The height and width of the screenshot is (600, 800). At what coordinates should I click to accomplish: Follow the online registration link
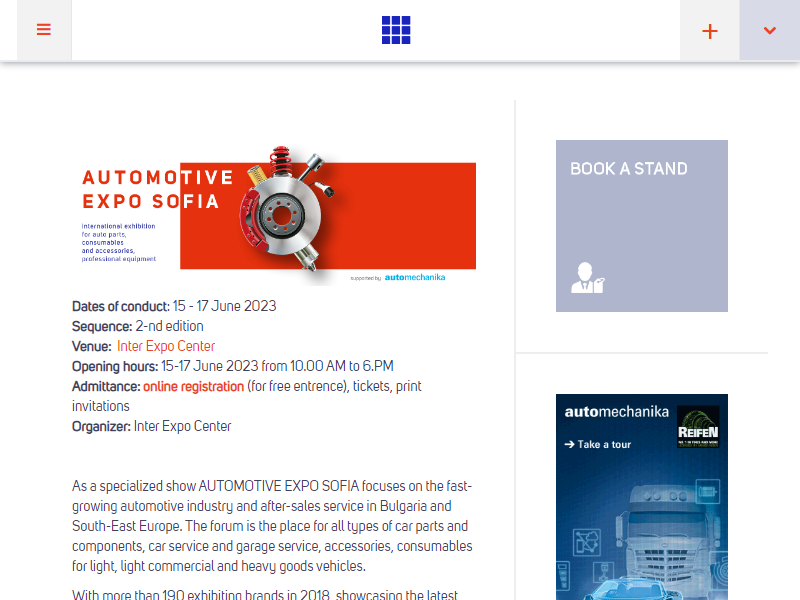pyautogui.click(x=193, y=386)
